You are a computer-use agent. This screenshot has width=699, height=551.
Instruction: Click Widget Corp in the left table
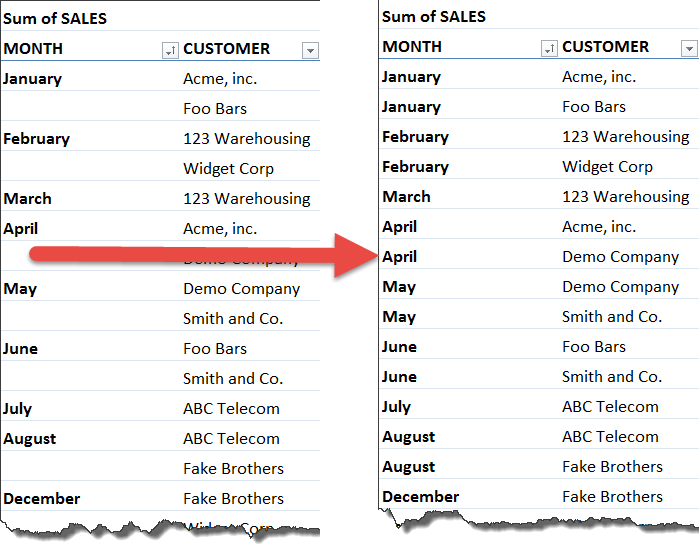(228, 169)
